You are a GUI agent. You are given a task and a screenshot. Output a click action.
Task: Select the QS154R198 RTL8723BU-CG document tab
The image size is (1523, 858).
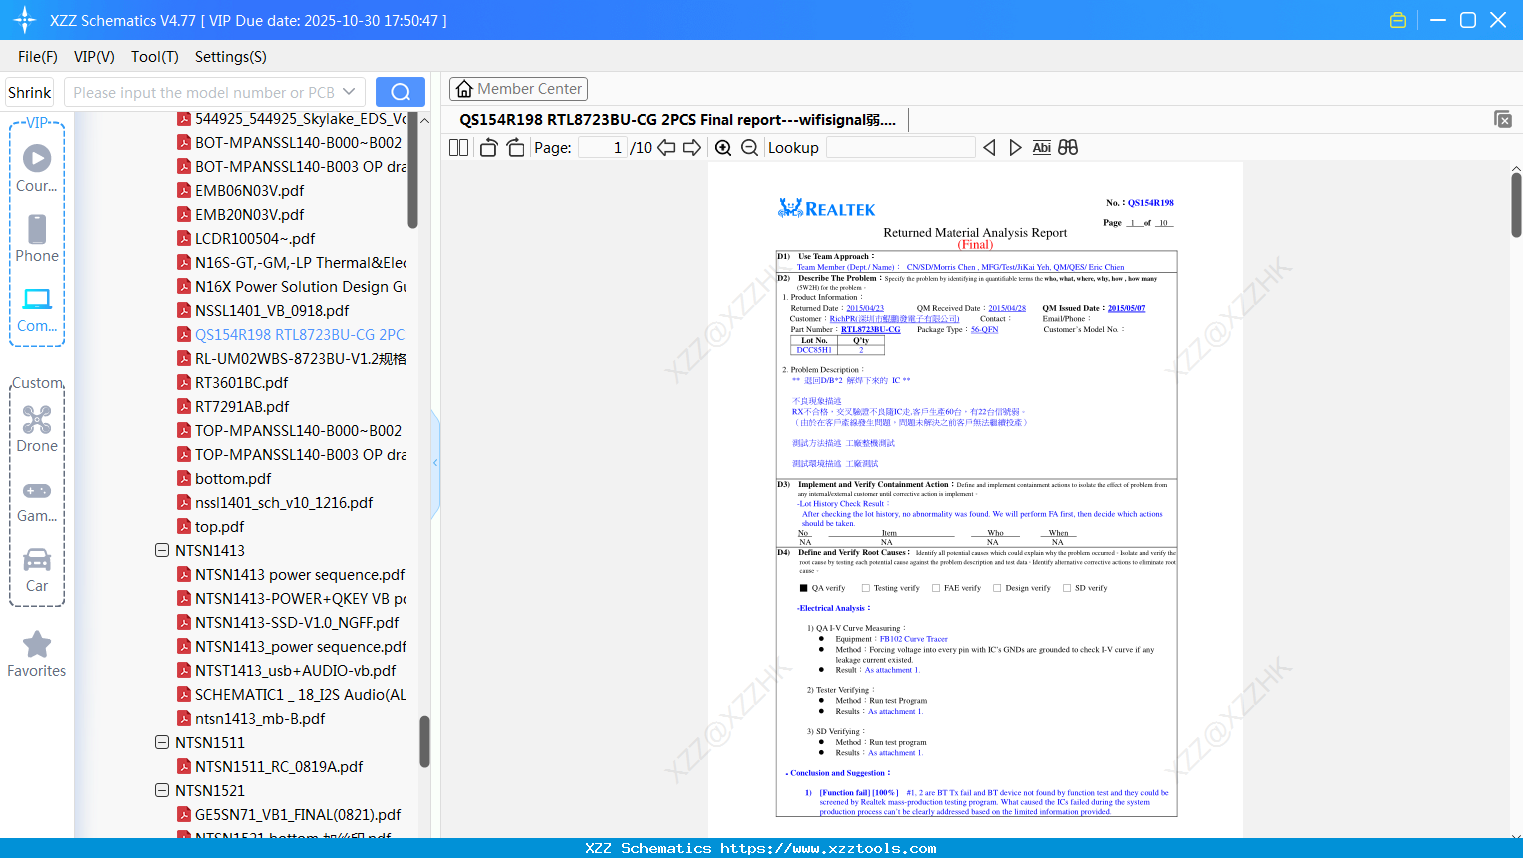pos(677,120)
